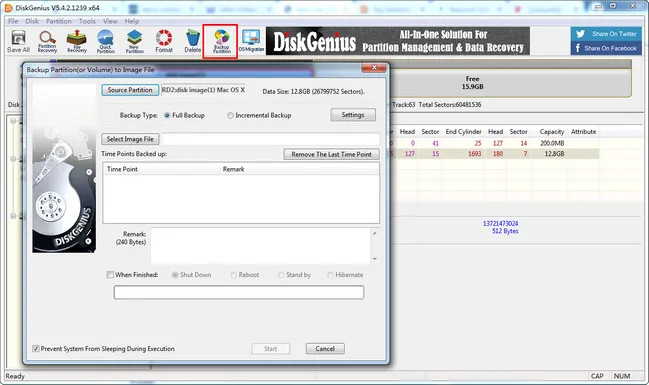Click the Save All toolbar icon
Screen dimensions: 649x385
coord(18,41)
